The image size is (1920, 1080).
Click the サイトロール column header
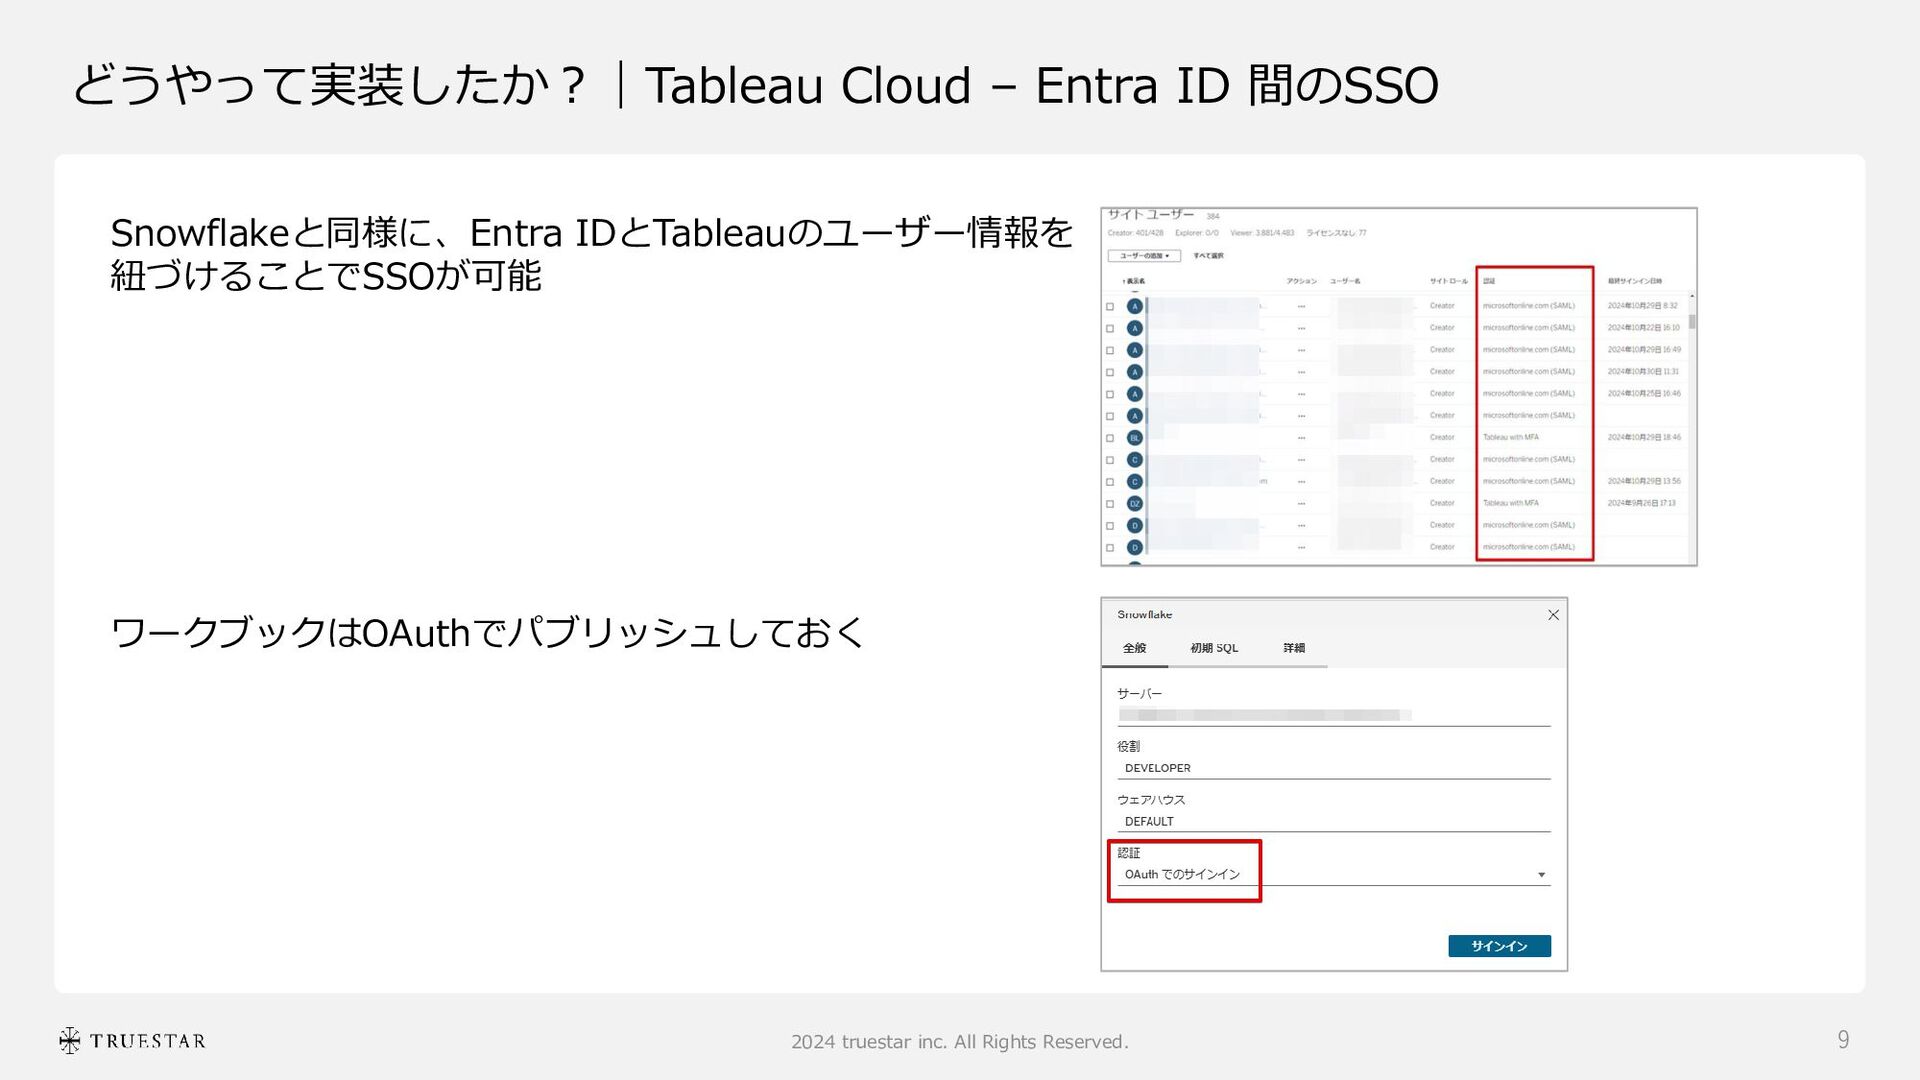(x=1448, y=281)
